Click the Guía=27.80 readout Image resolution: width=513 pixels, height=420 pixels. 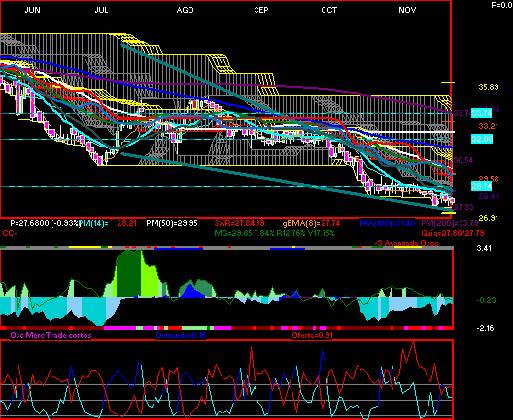453,233
